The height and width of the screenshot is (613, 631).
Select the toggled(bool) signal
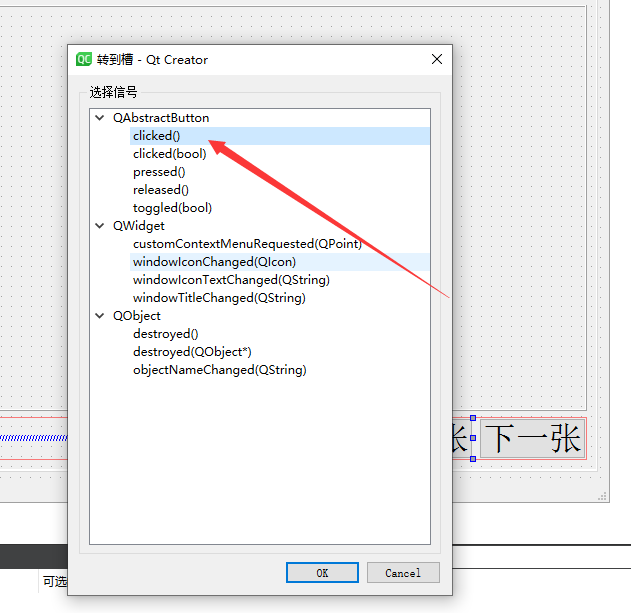[172, 208]
